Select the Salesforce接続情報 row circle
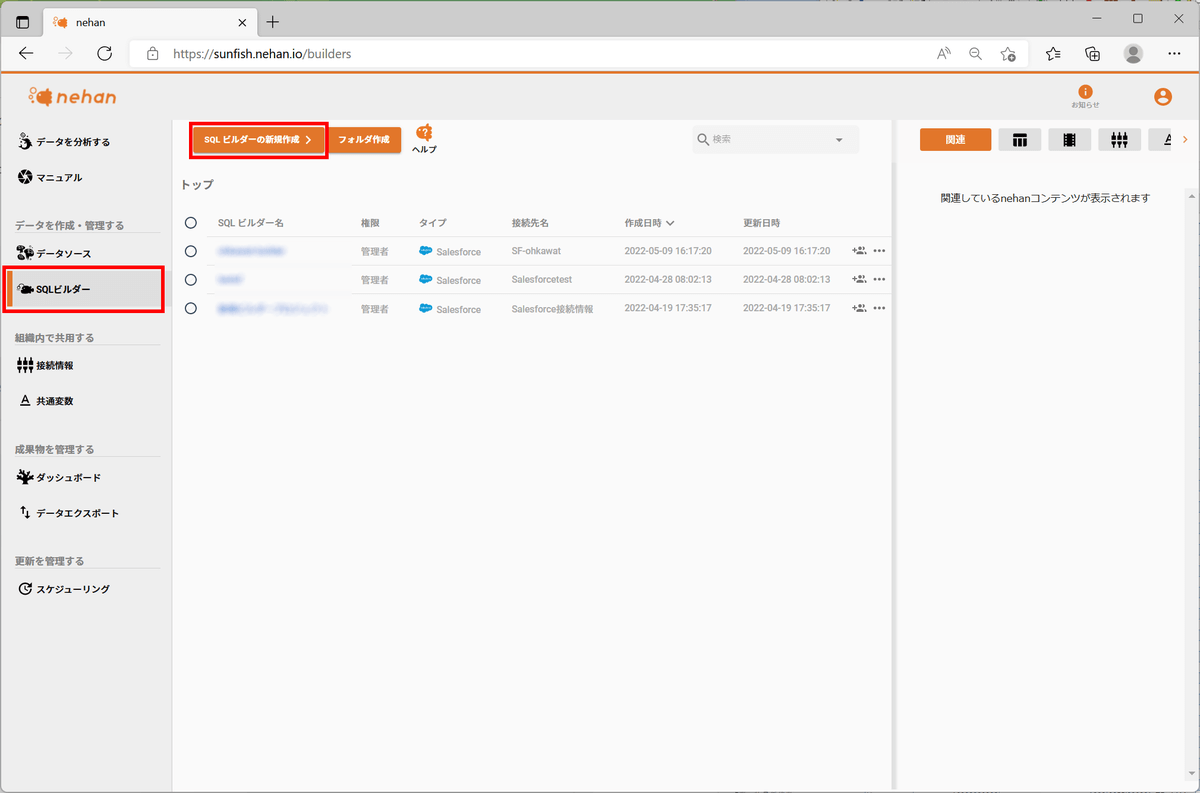1200x793 pixels. tap(191, 308)
